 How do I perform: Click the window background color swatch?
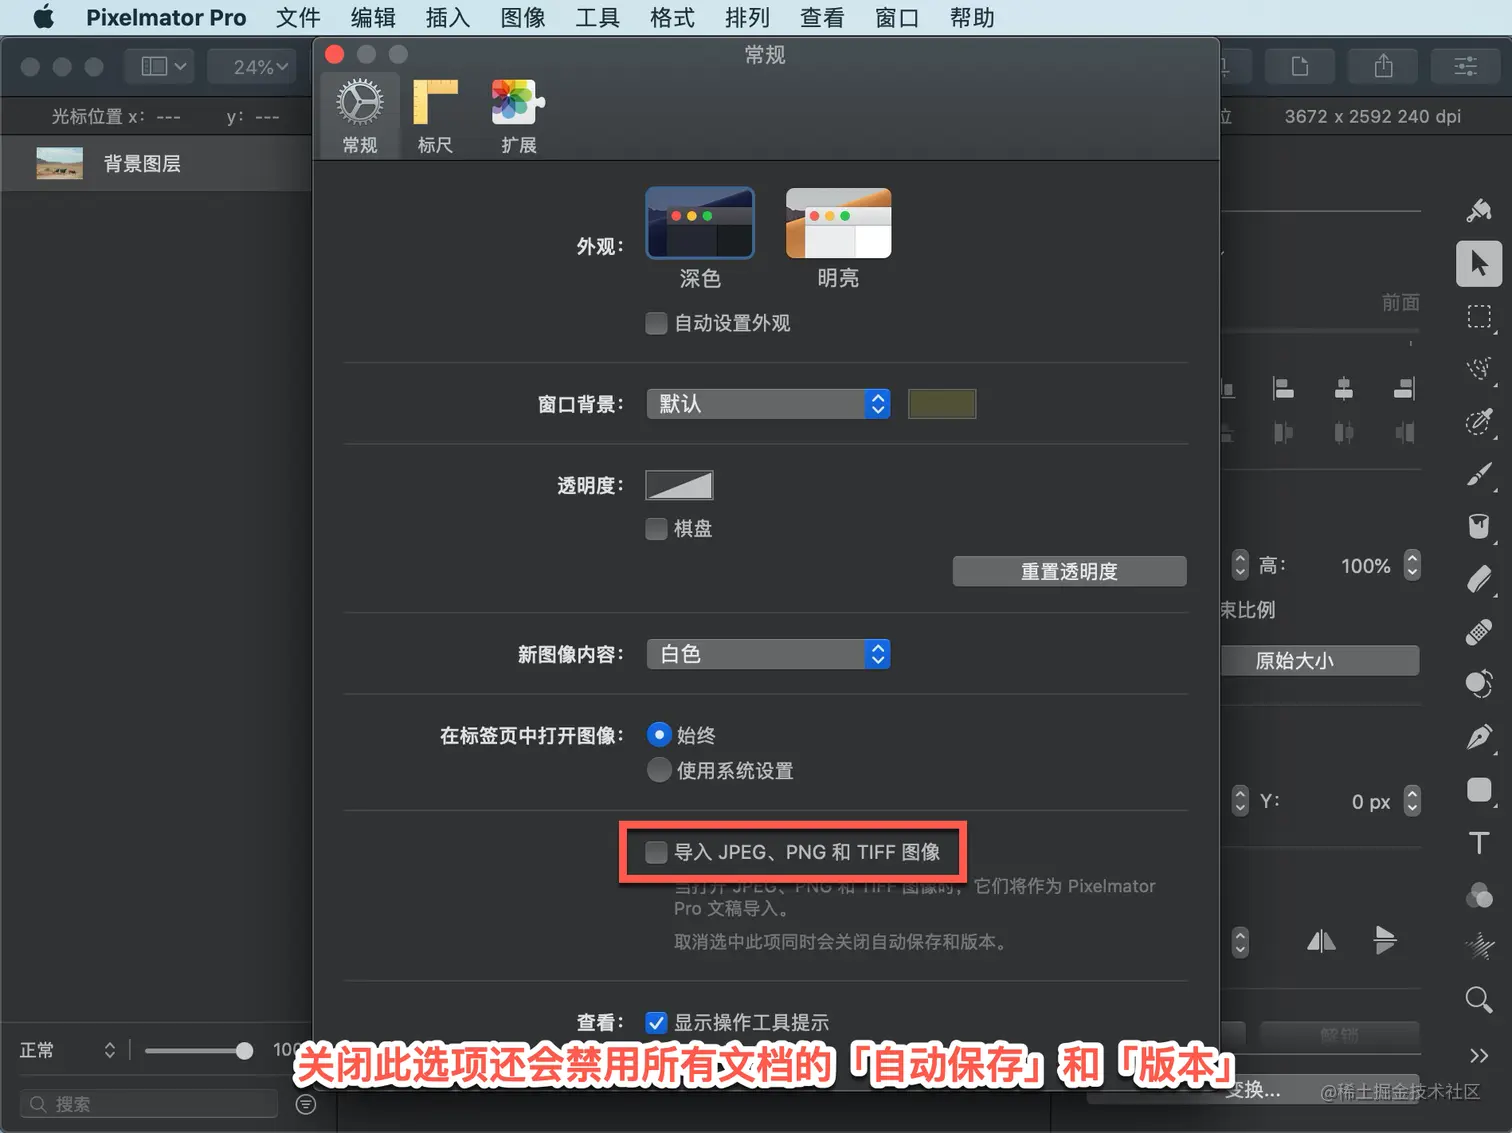pyautogui.click(x=942, y=404)
